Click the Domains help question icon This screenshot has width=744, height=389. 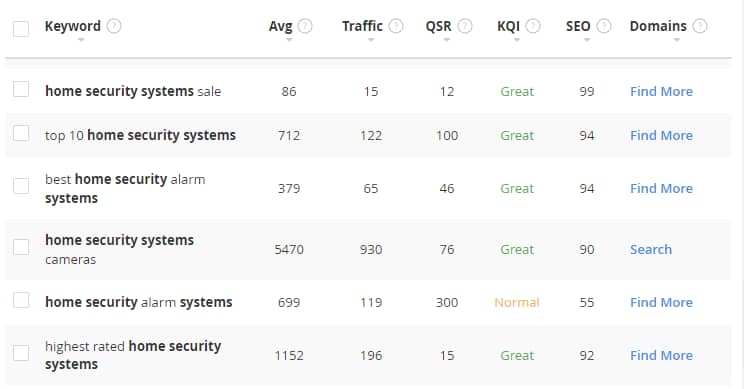coord(700,26)
